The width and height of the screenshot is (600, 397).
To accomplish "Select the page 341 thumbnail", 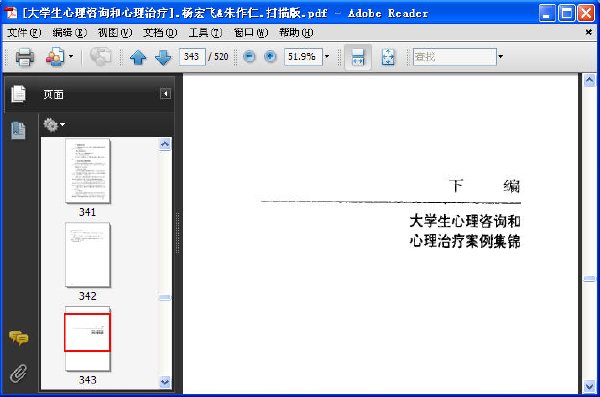I will click(x=88, y=171).
